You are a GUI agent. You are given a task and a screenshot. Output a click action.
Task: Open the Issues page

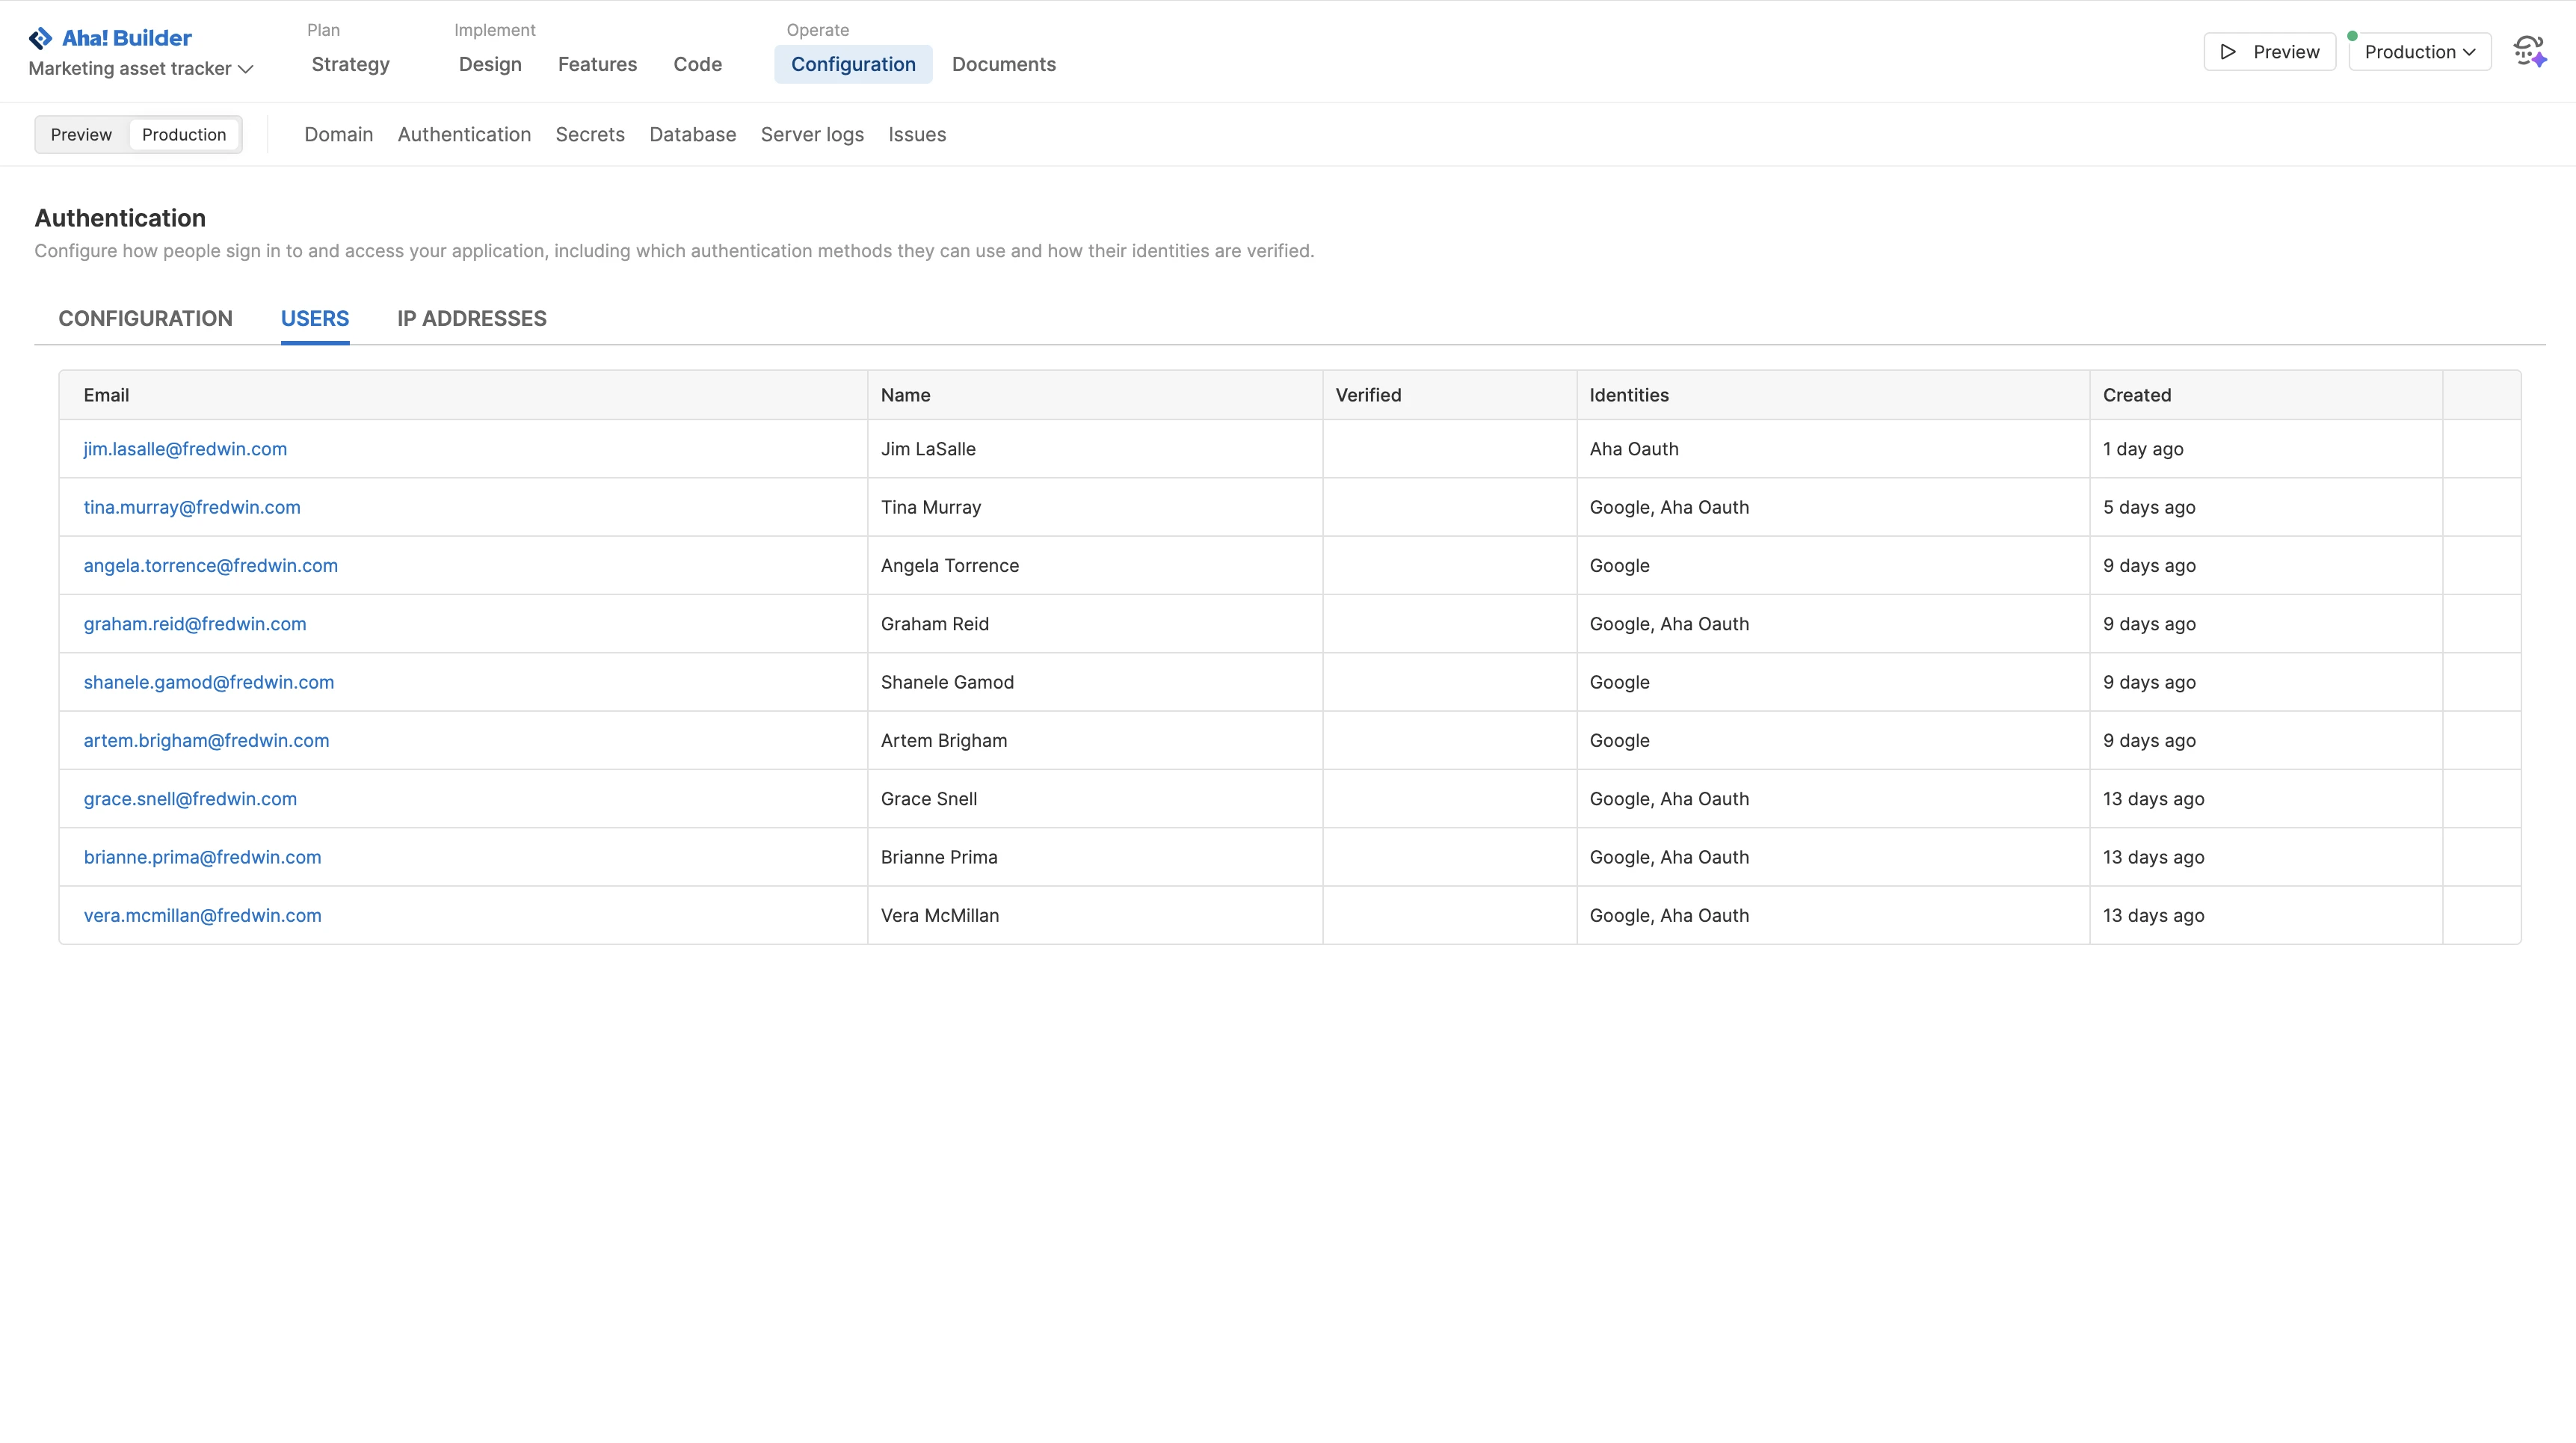917,134
